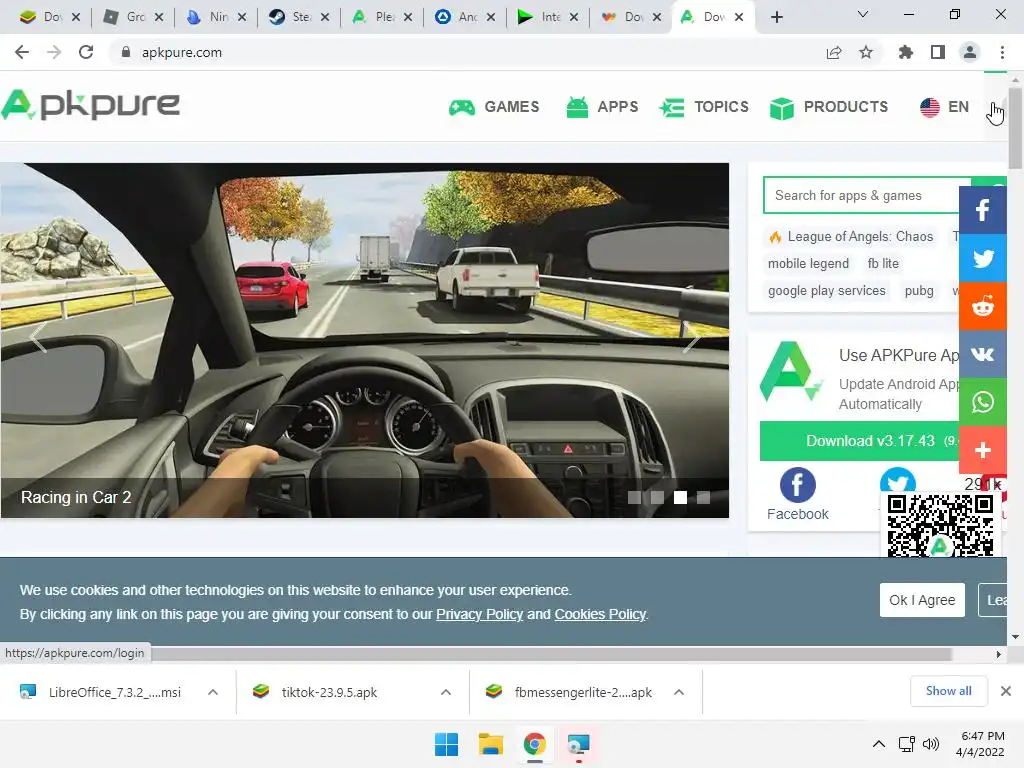Click the apkpure.com address bar
1024x768 pixels.
[x=464, y=52]
